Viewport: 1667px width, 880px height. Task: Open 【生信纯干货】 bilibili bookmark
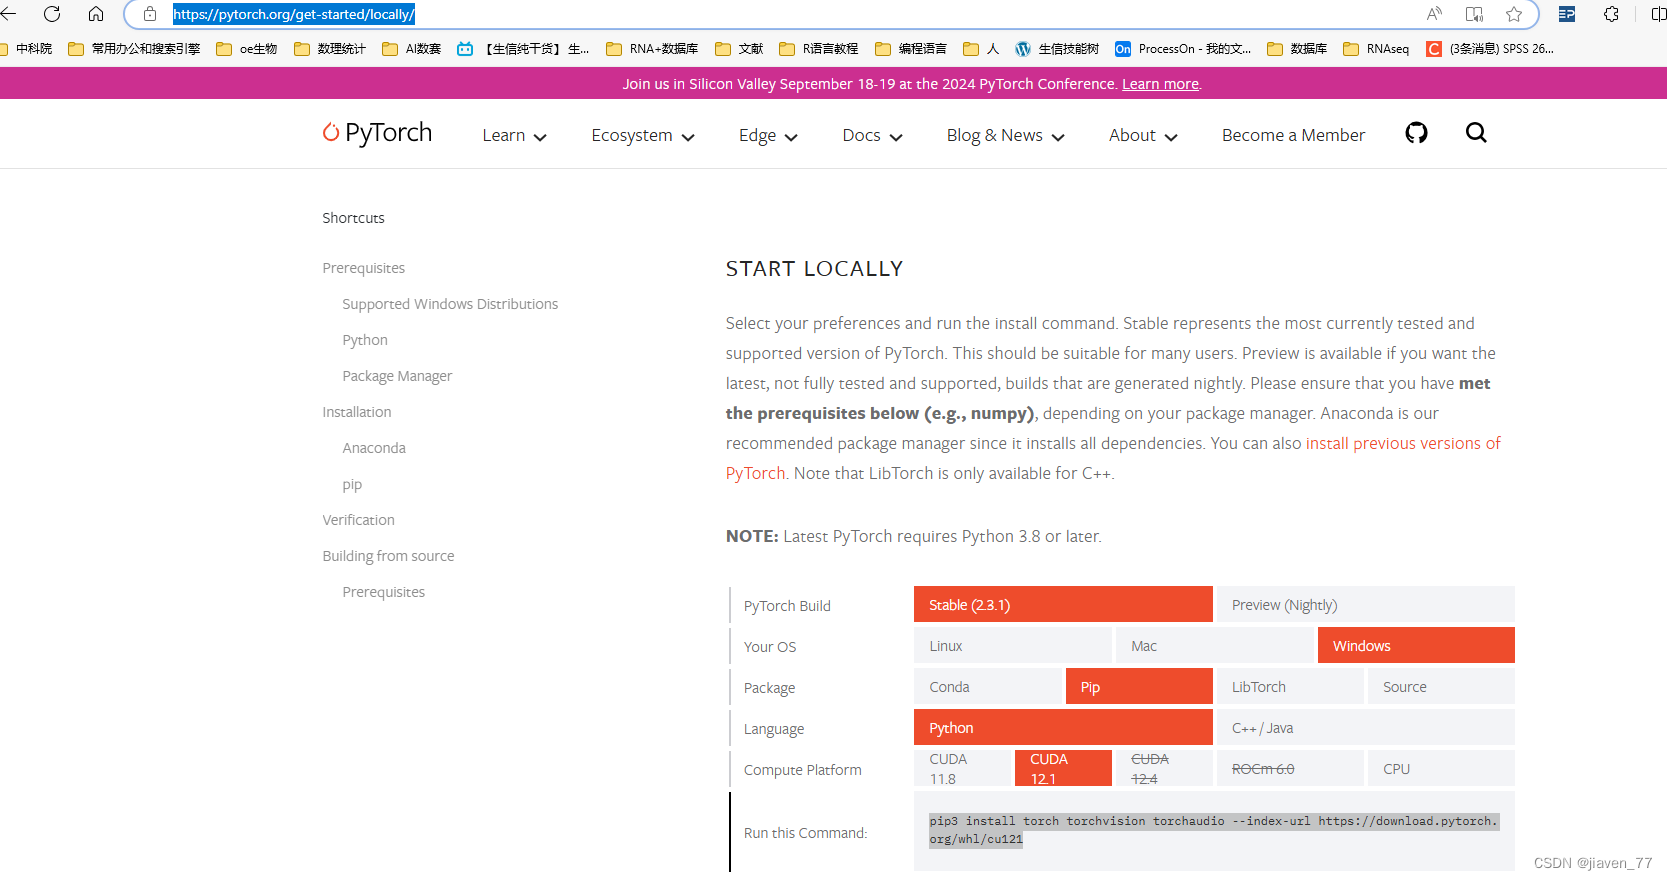coord(523,48)
